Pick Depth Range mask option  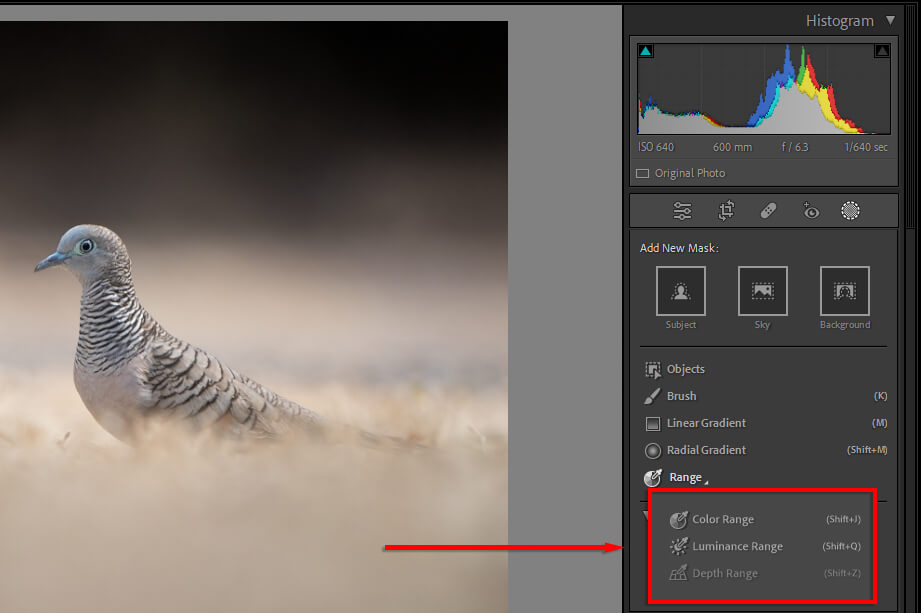coord(724,574)
